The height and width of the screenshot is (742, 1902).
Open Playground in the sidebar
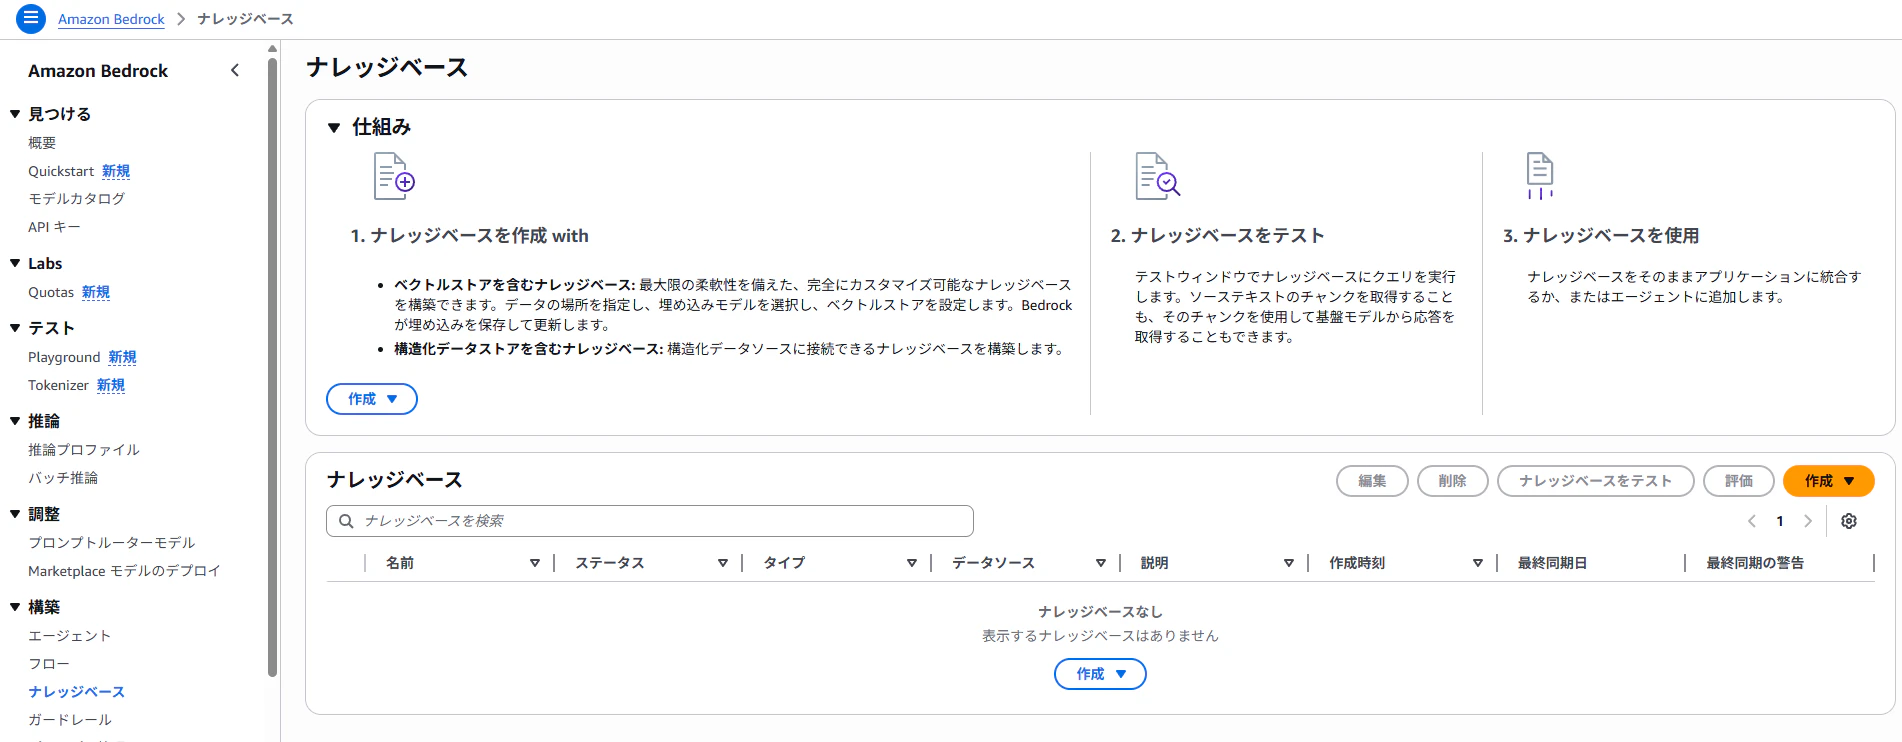click(x=64, y=357)
